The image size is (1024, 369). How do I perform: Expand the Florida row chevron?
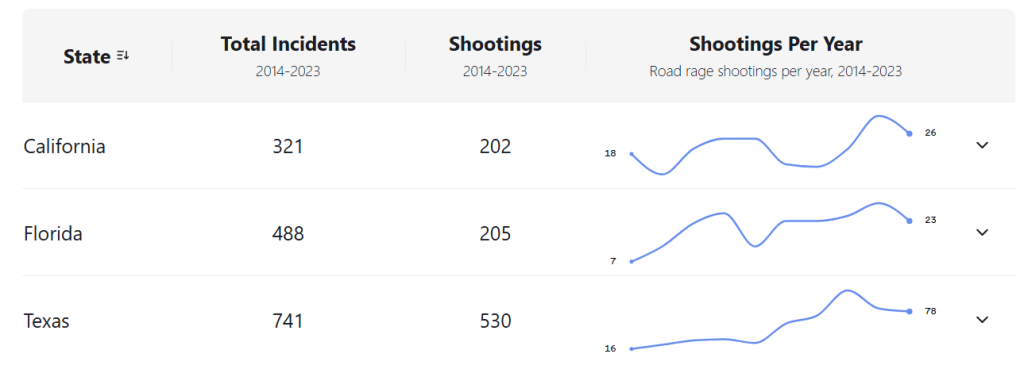[x=982, y=232]
